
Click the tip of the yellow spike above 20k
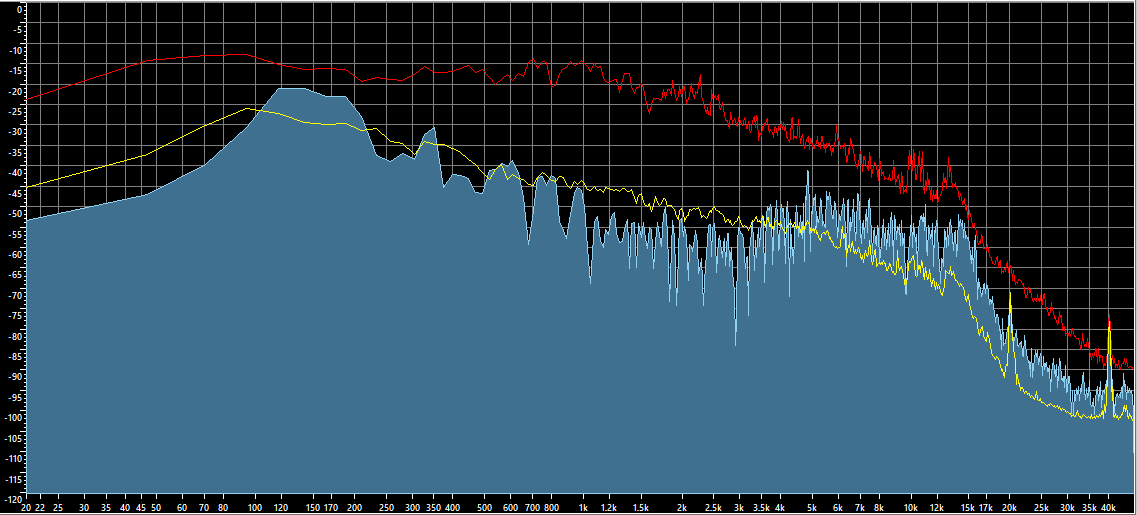click(1009, 292)
